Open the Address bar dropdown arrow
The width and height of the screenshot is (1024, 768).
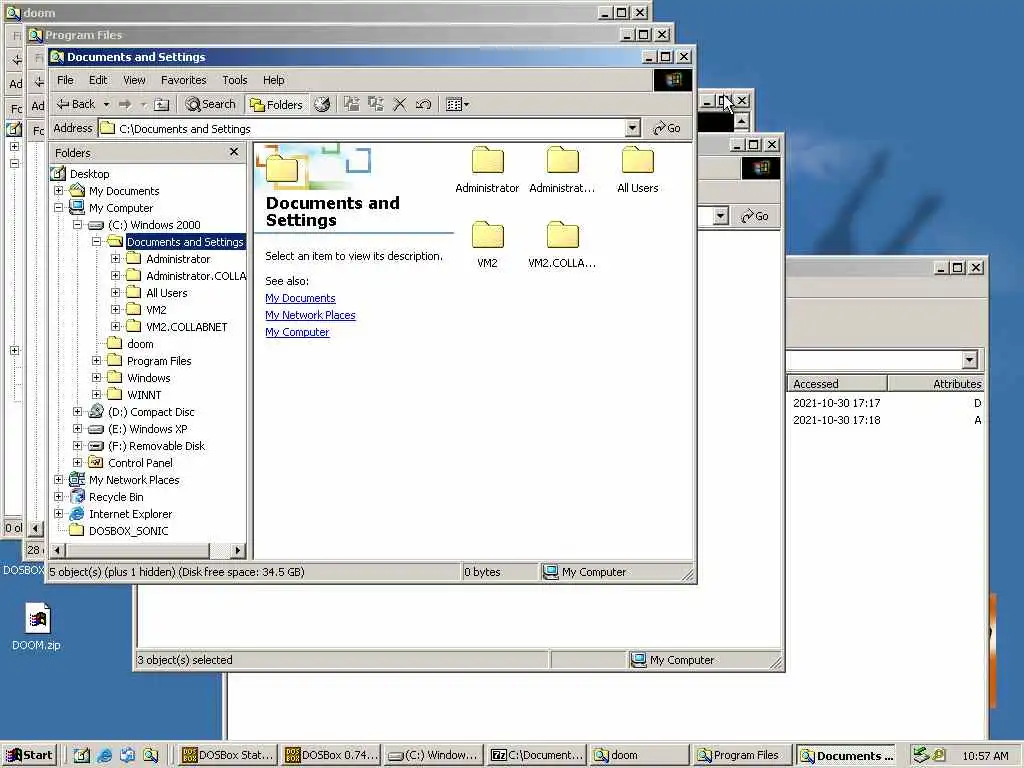(632, 128)
